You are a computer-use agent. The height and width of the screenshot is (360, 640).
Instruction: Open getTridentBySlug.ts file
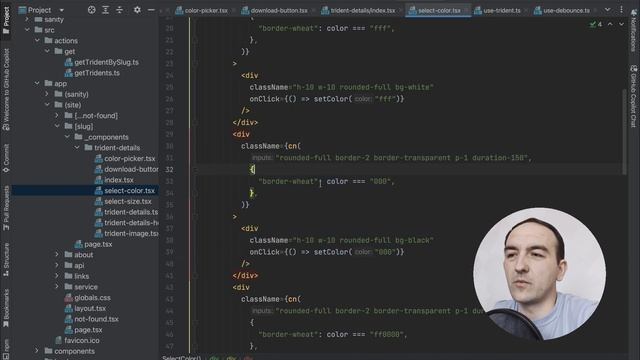(x=102, y=62)
